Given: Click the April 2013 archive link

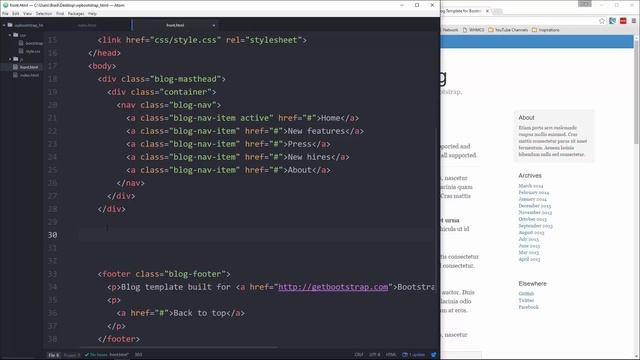Looking at the screenshot, I should (529, 259).
